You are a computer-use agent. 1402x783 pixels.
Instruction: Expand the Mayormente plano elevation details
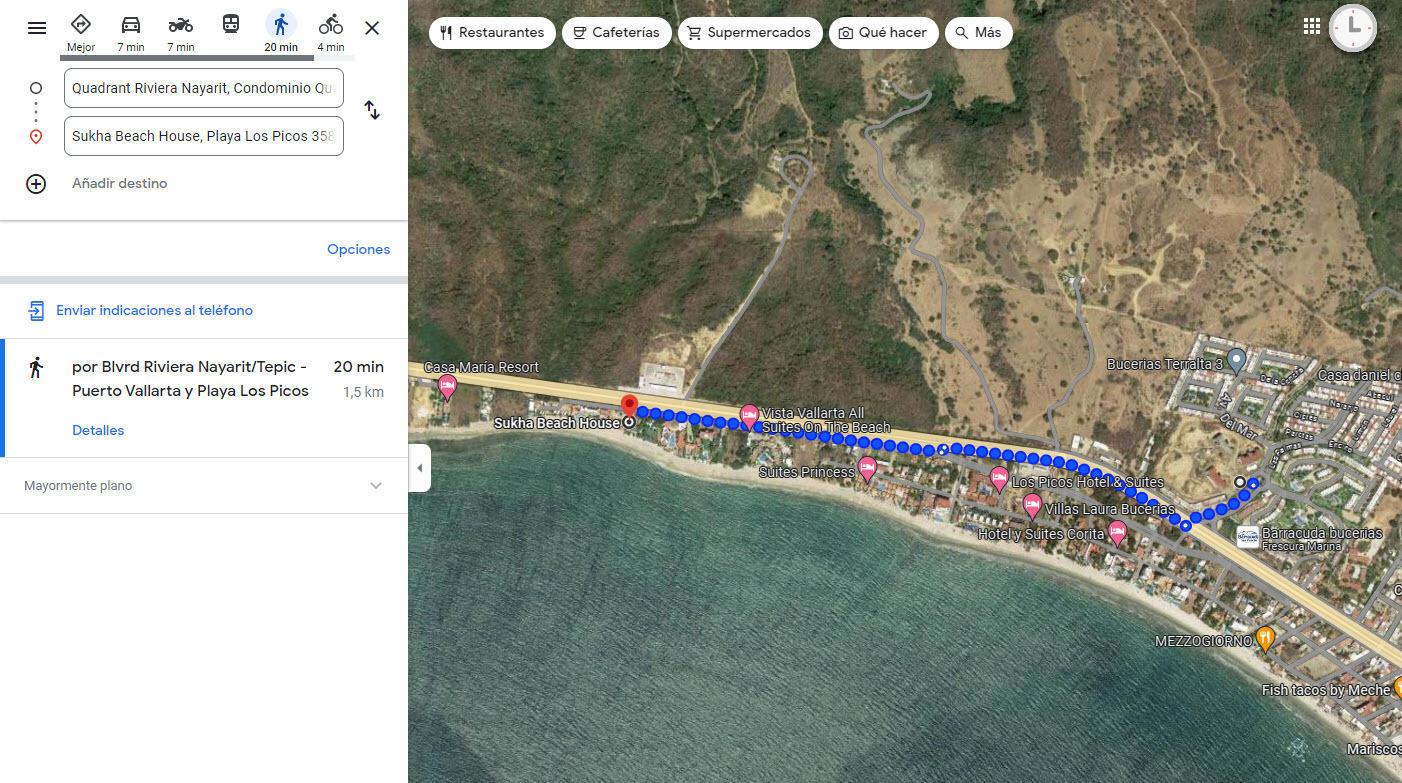[x=376, y=486]
